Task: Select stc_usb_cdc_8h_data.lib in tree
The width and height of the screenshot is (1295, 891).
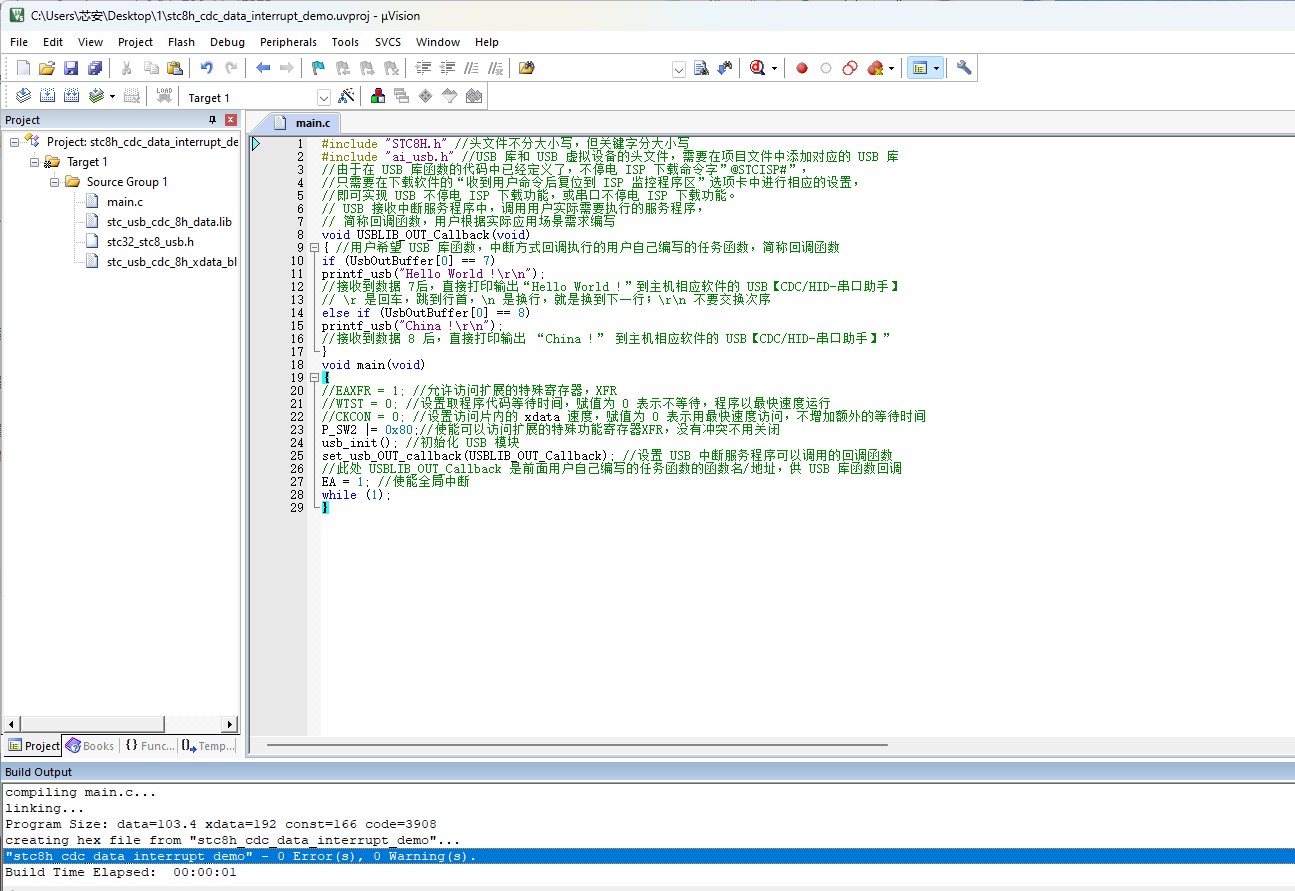Action: click(x=168, y=222)
